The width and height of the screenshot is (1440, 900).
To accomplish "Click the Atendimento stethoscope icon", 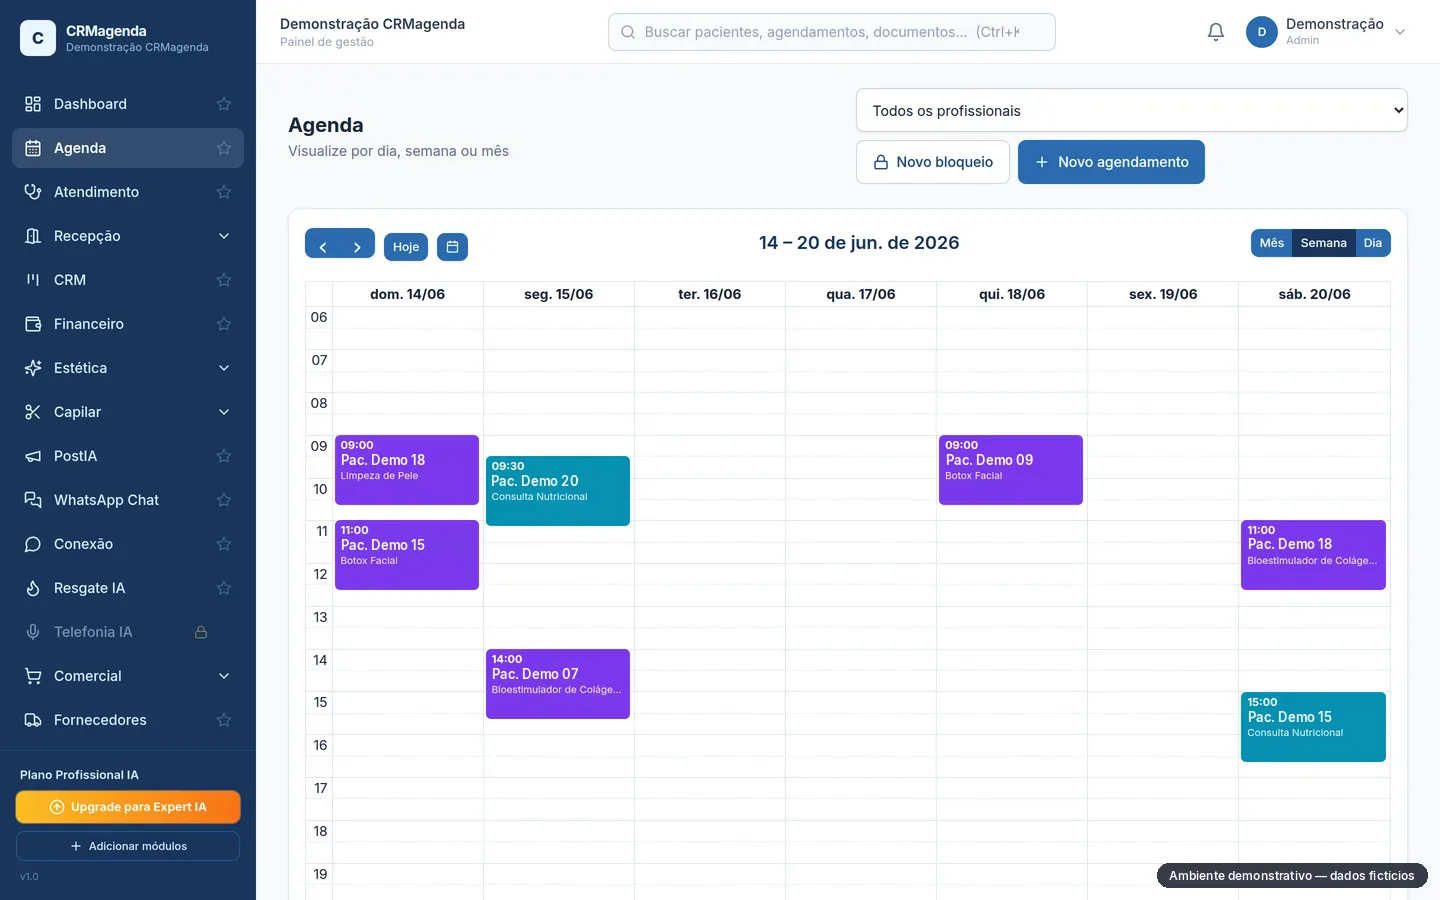I will coord(33,192).
